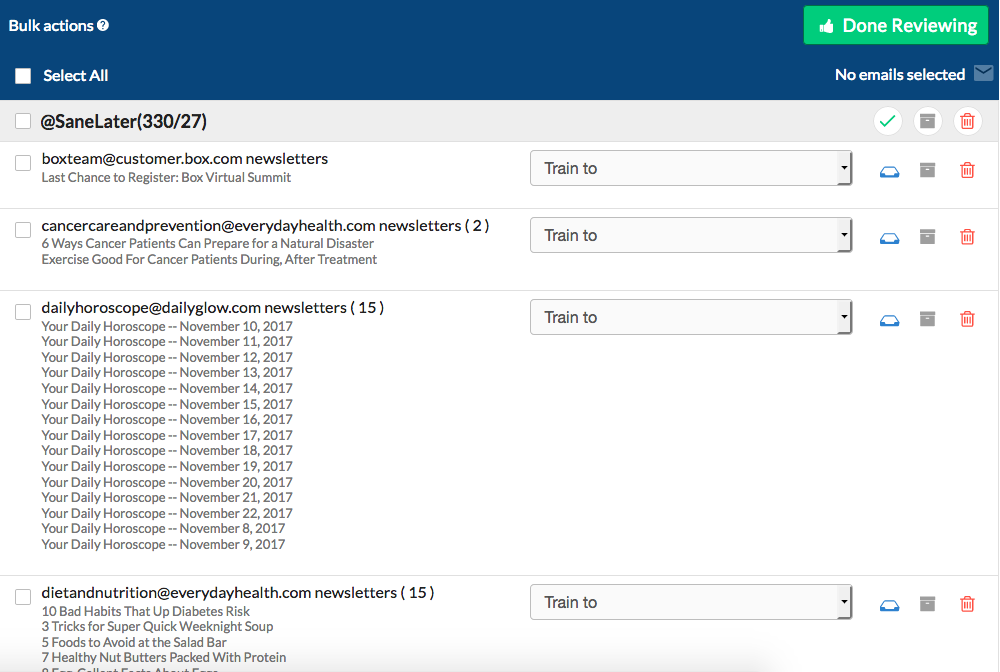Archive dailyhoroscope@dailyglow.com newsletters
The image size is (1000, 672).
pos(927,318)
